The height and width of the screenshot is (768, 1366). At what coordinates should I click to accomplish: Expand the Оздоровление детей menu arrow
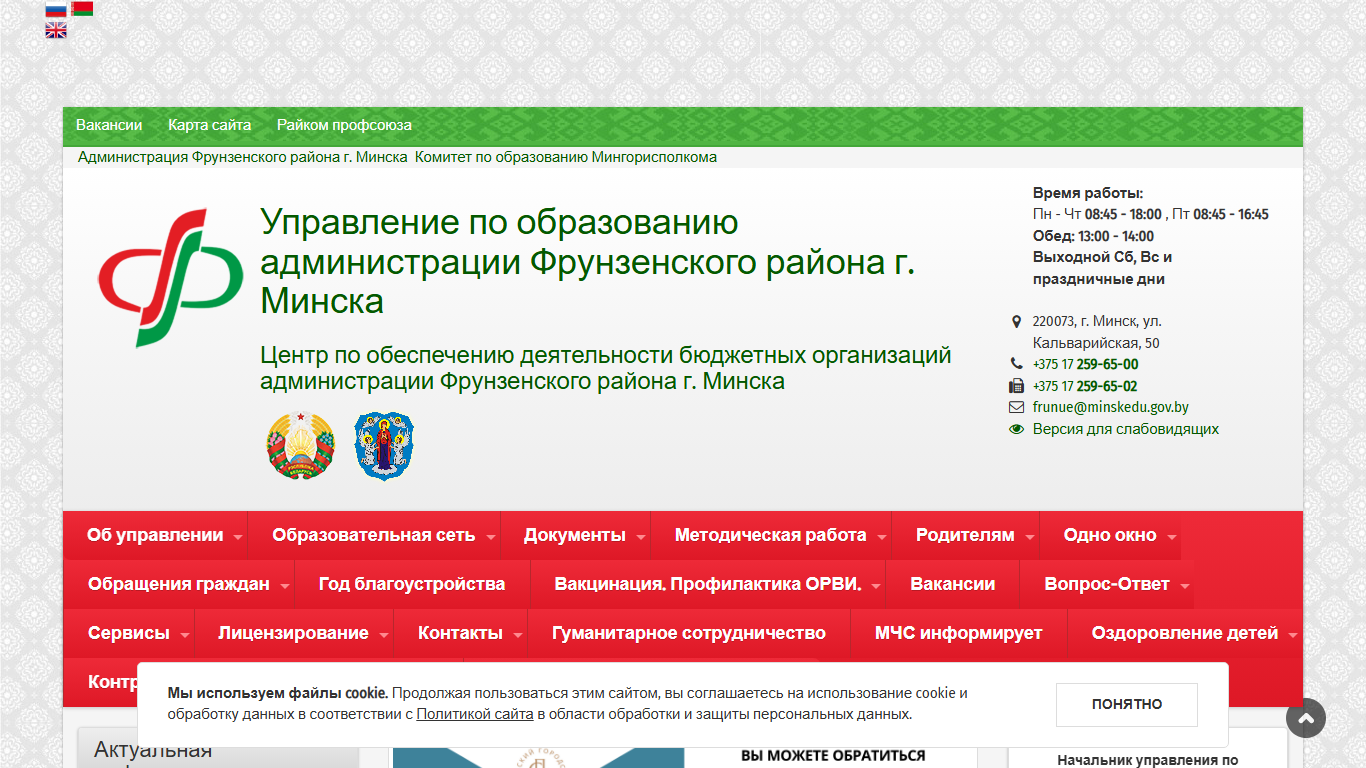pos(1293,635)
